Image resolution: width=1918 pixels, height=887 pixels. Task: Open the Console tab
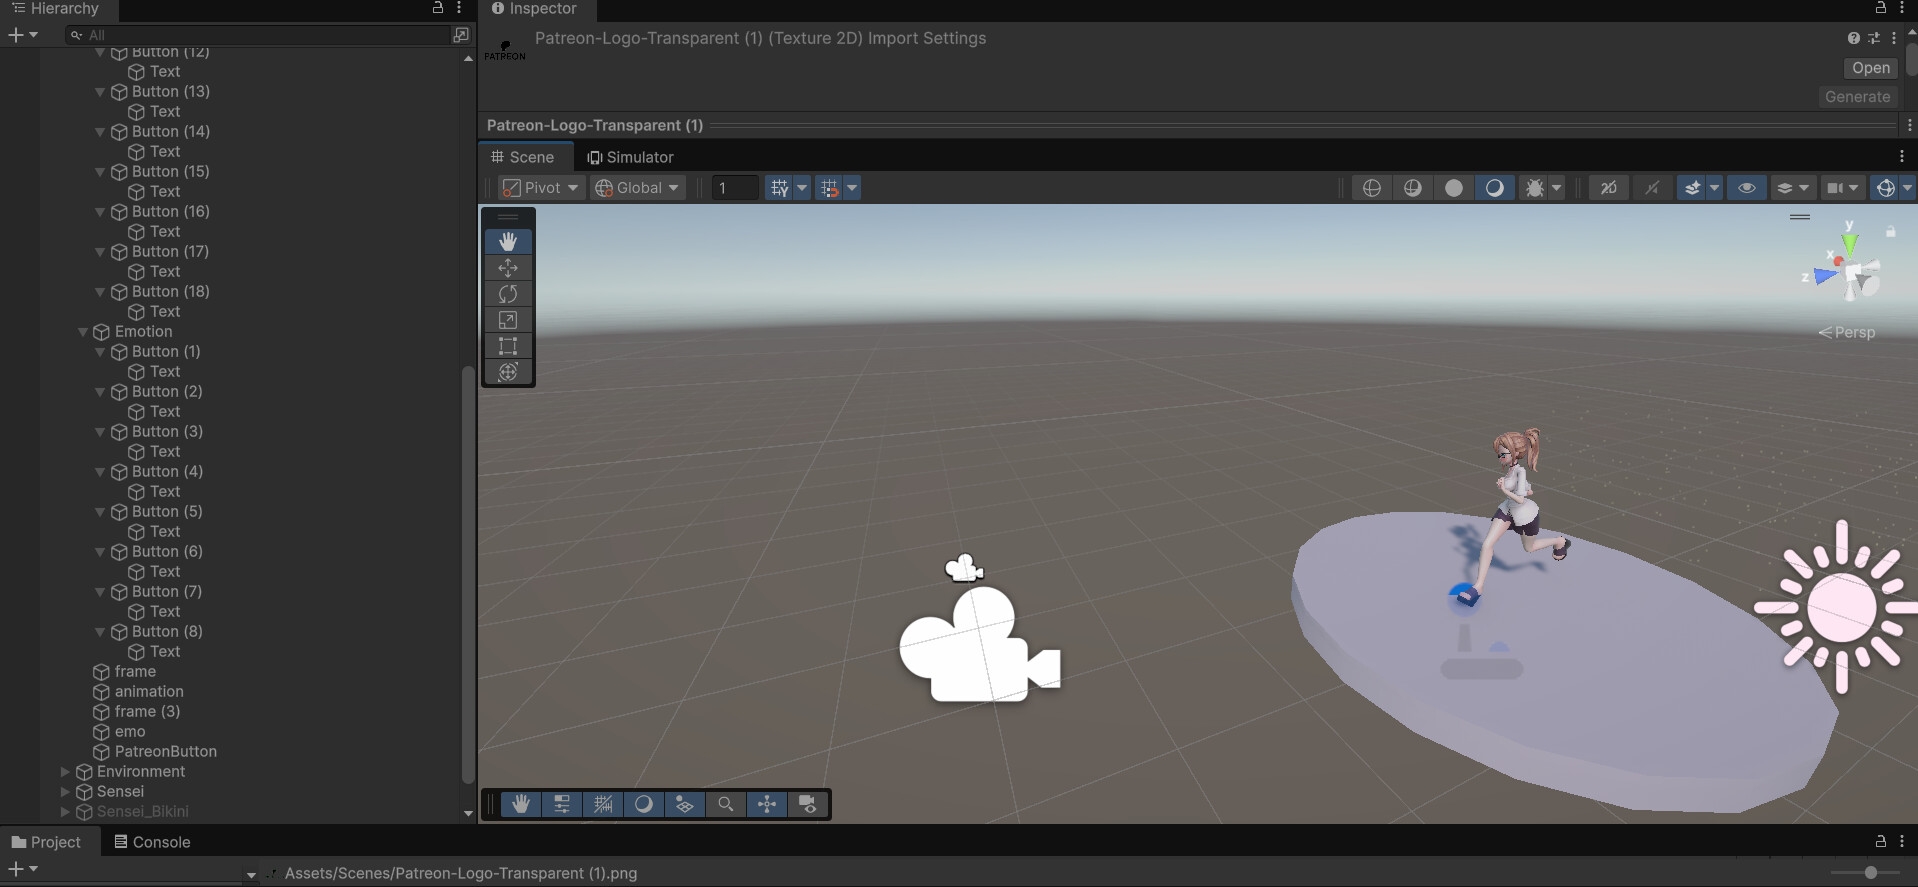point(152,842)
